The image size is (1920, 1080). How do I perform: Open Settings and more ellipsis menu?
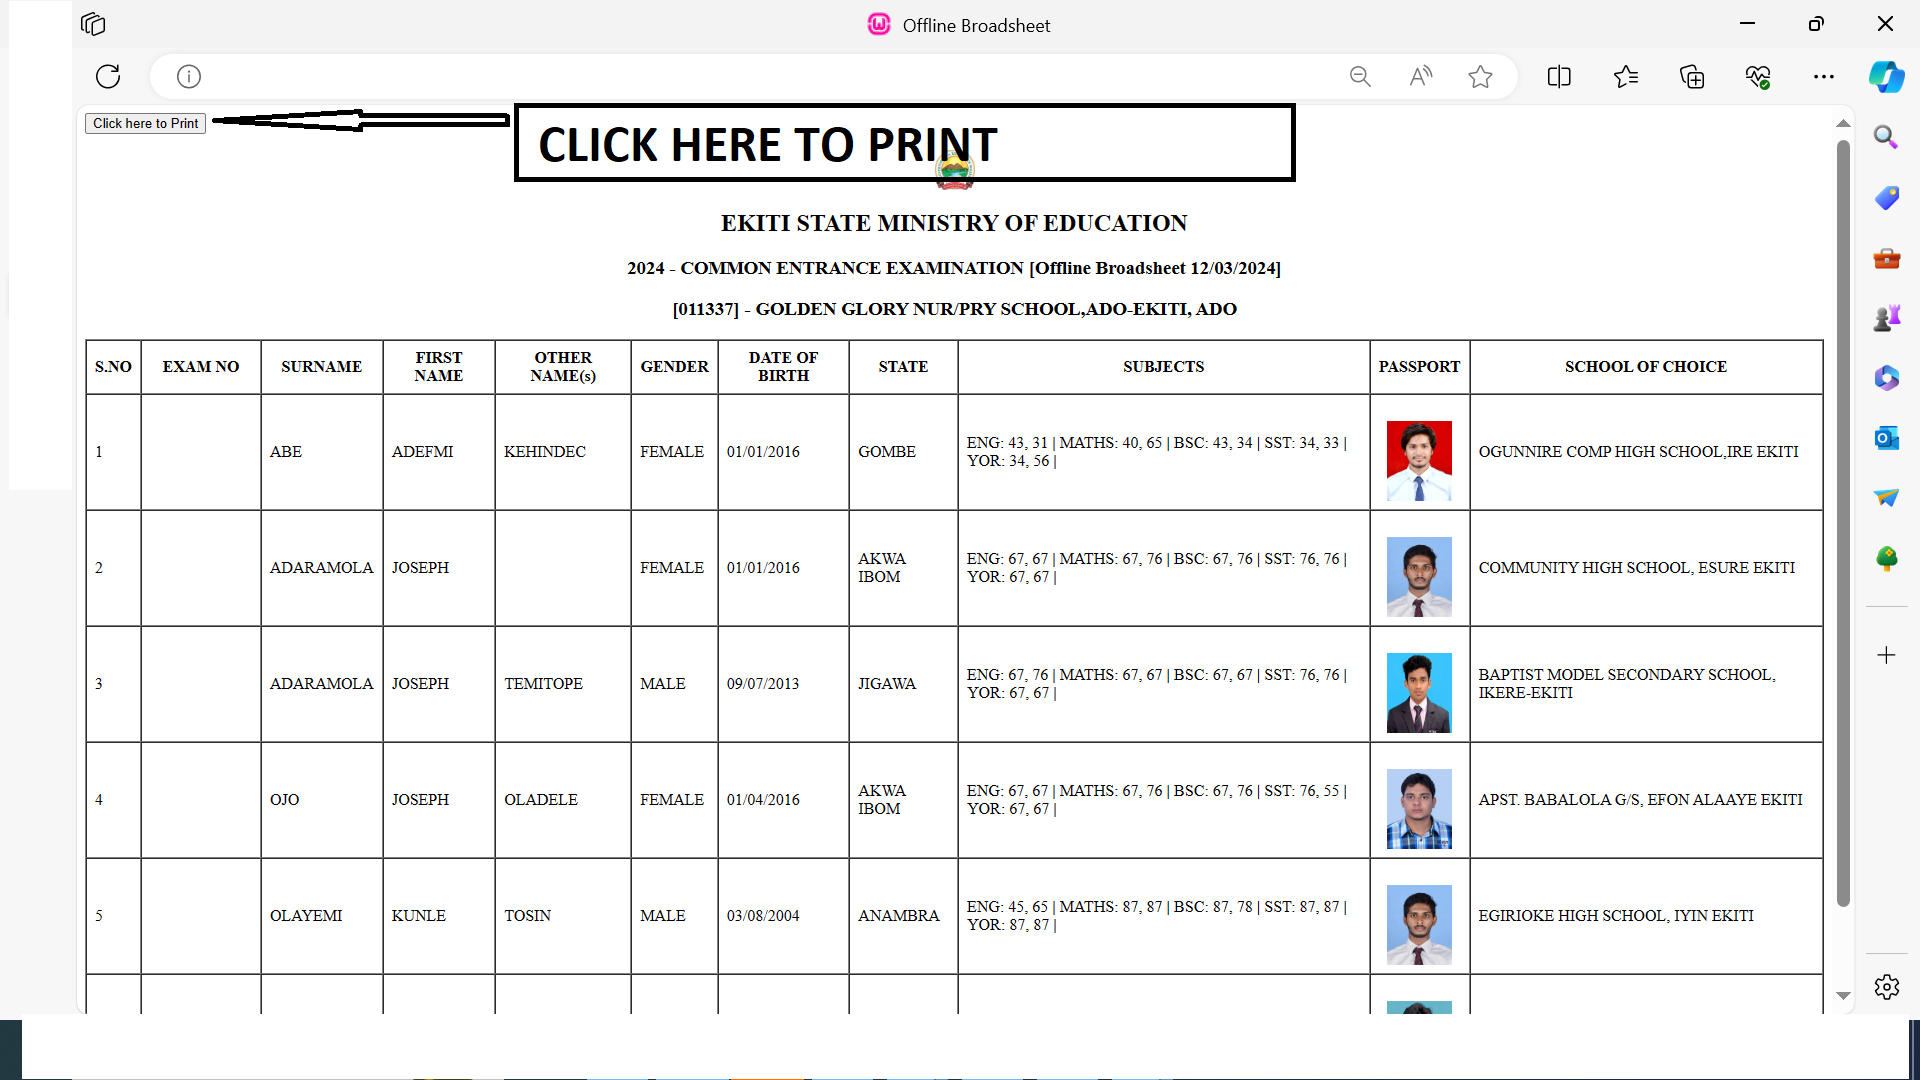tap(1824, 76)
